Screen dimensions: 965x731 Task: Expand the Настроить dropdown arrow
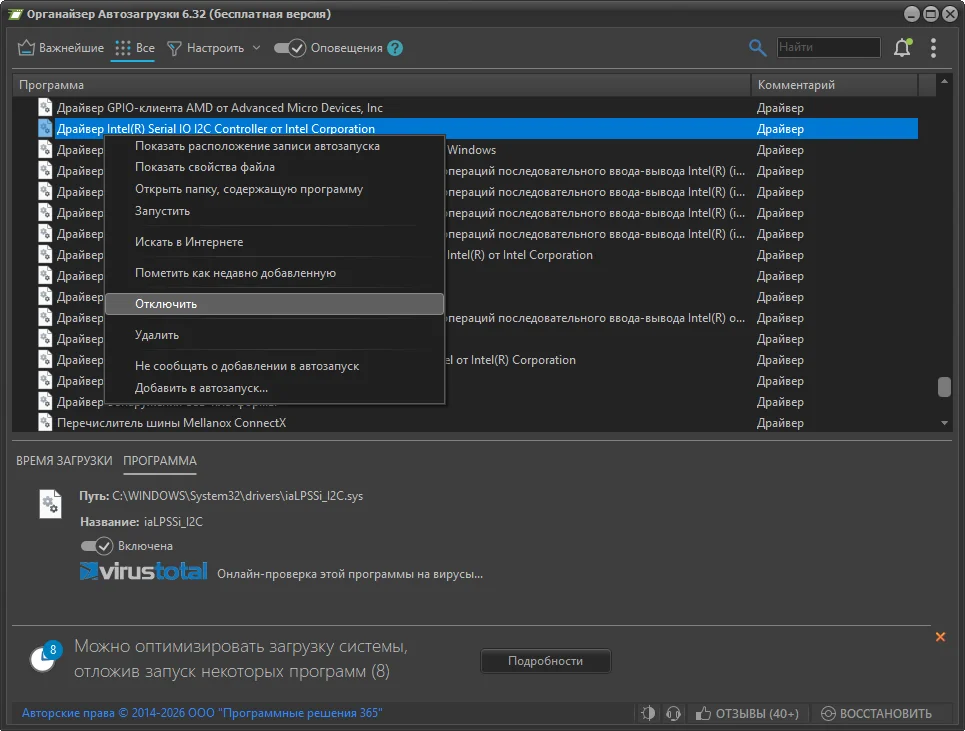pyautogui.click(x=256, y=48)
